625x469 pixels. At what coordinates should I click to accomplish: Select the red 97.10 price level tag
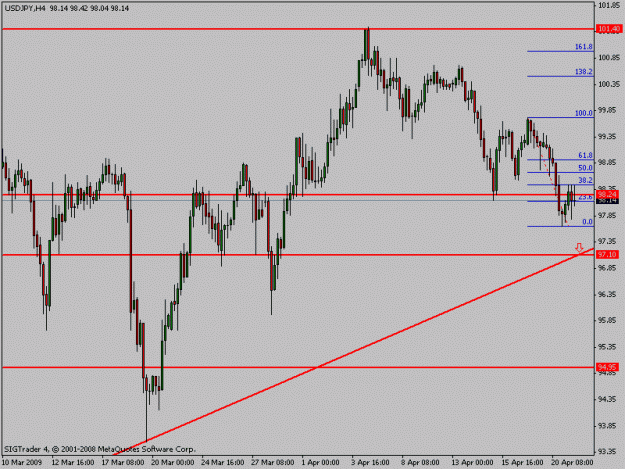607,254
